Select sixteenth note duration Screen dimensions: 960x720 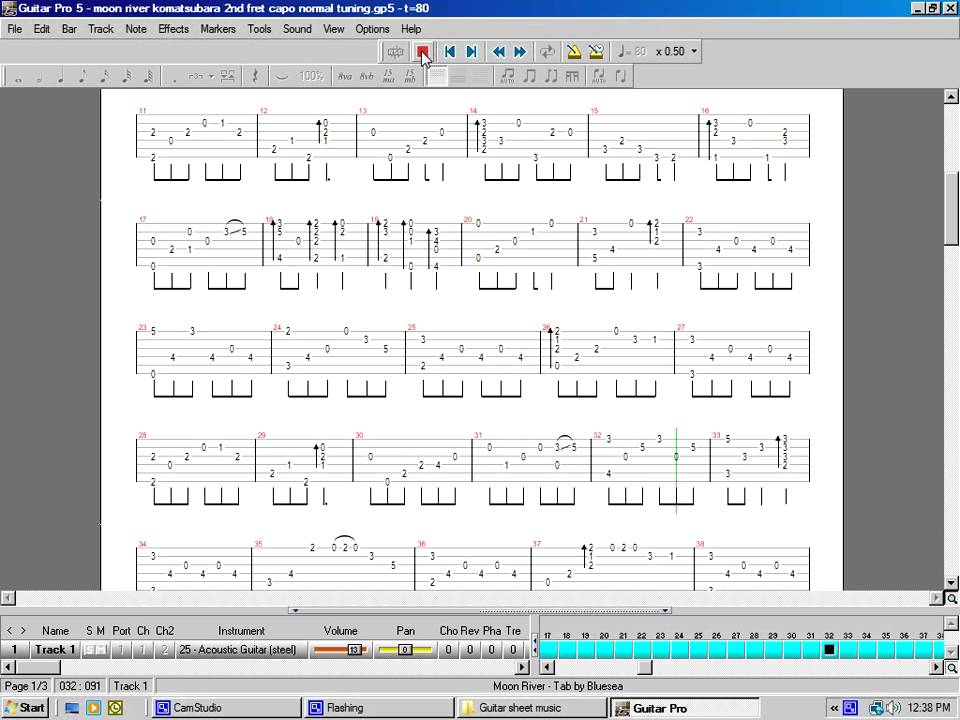click(x=105, y=77)
